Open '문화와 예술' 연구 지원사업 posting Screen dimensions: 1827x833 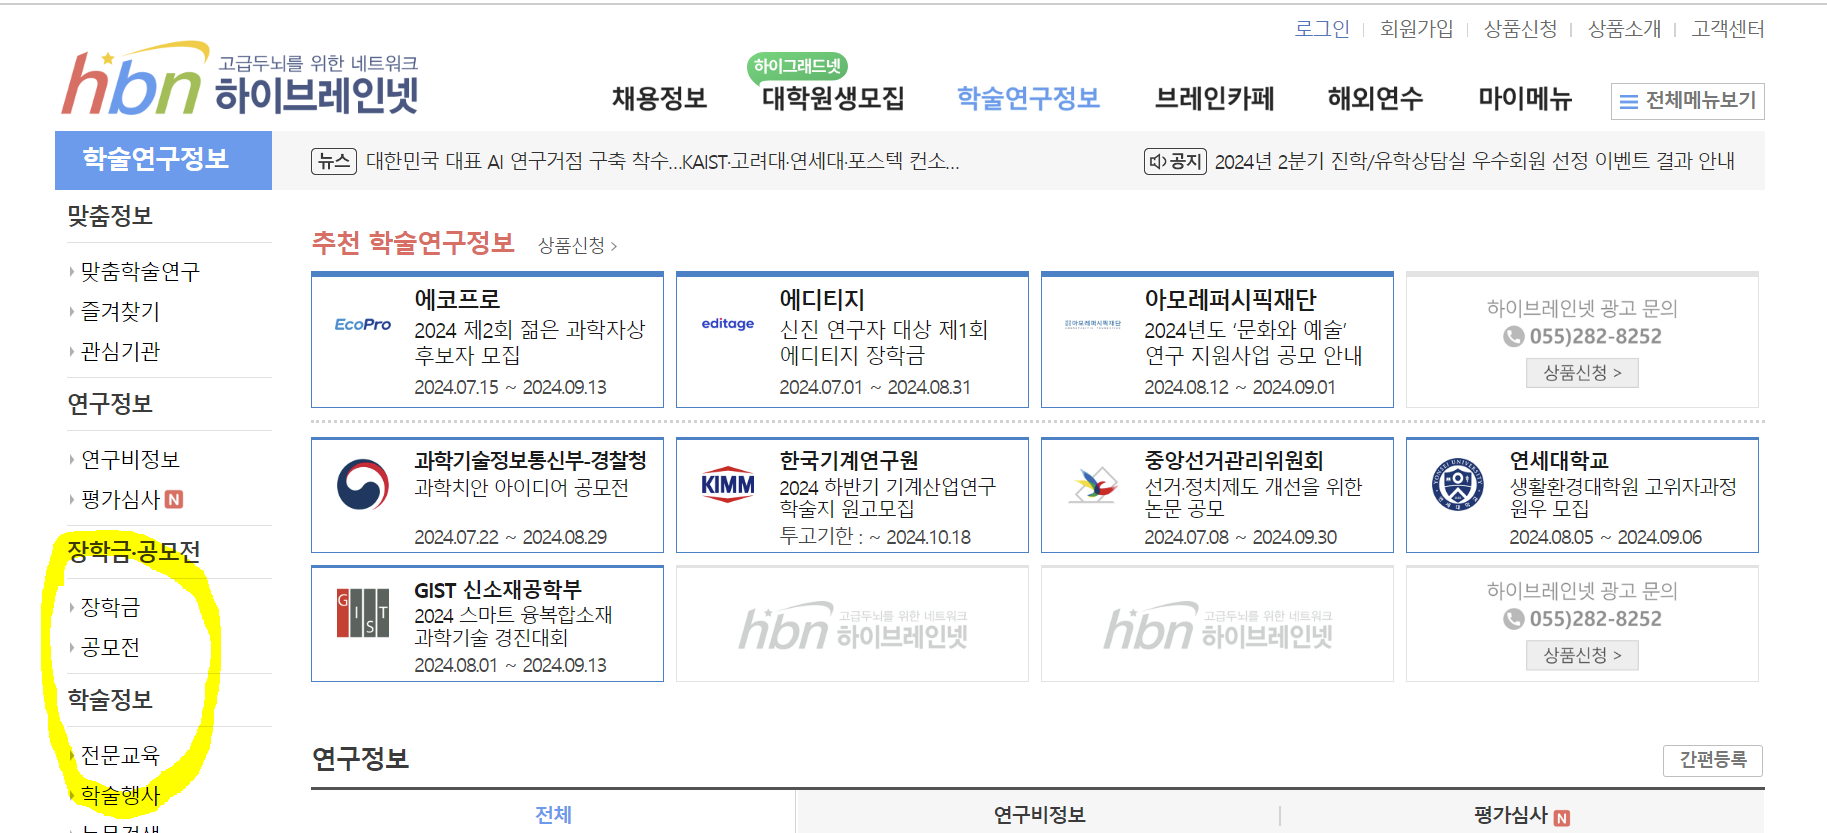[1254, 342]
